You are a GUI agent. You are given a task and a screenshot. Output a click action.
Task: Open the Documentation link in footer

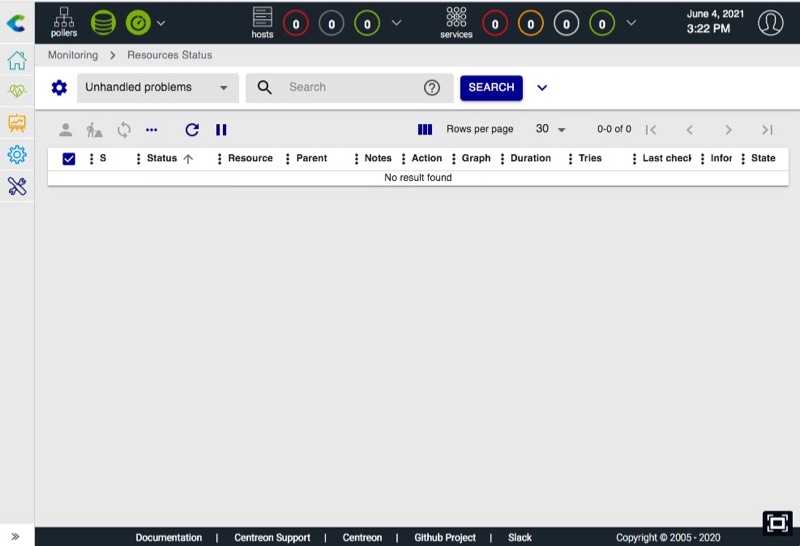point(169,537)
